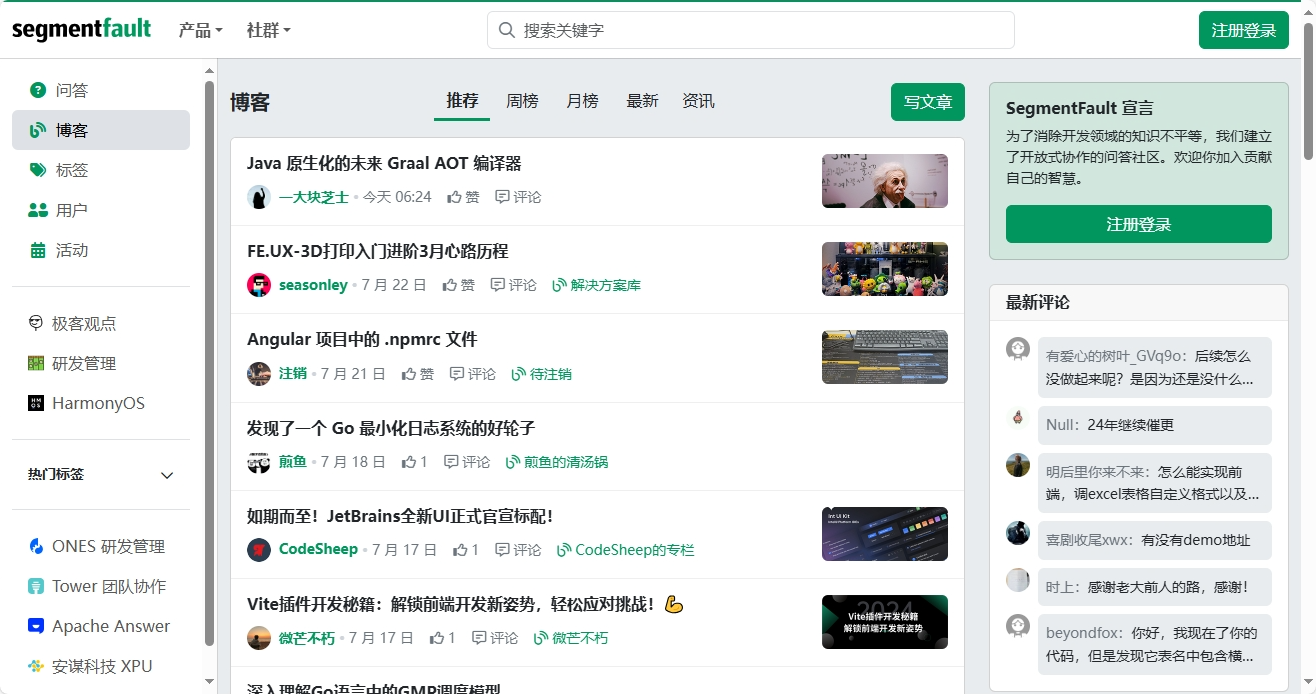Open the 社群 dropdown menu
Screen dimensions: 1316x694
coord(268,30)
